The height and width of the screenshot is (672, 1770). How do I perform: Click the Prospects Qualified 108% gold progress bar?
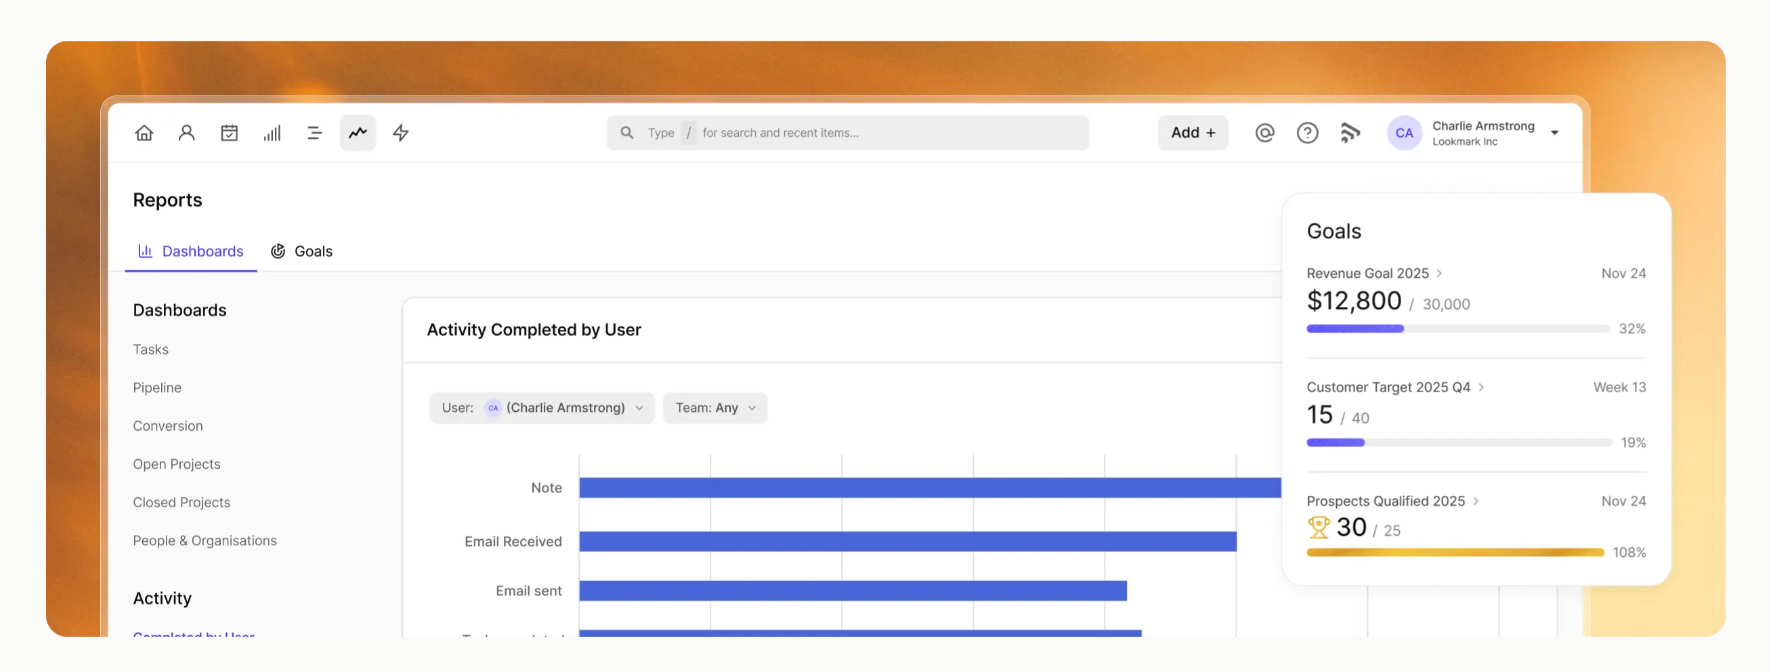pos(1455,552)
